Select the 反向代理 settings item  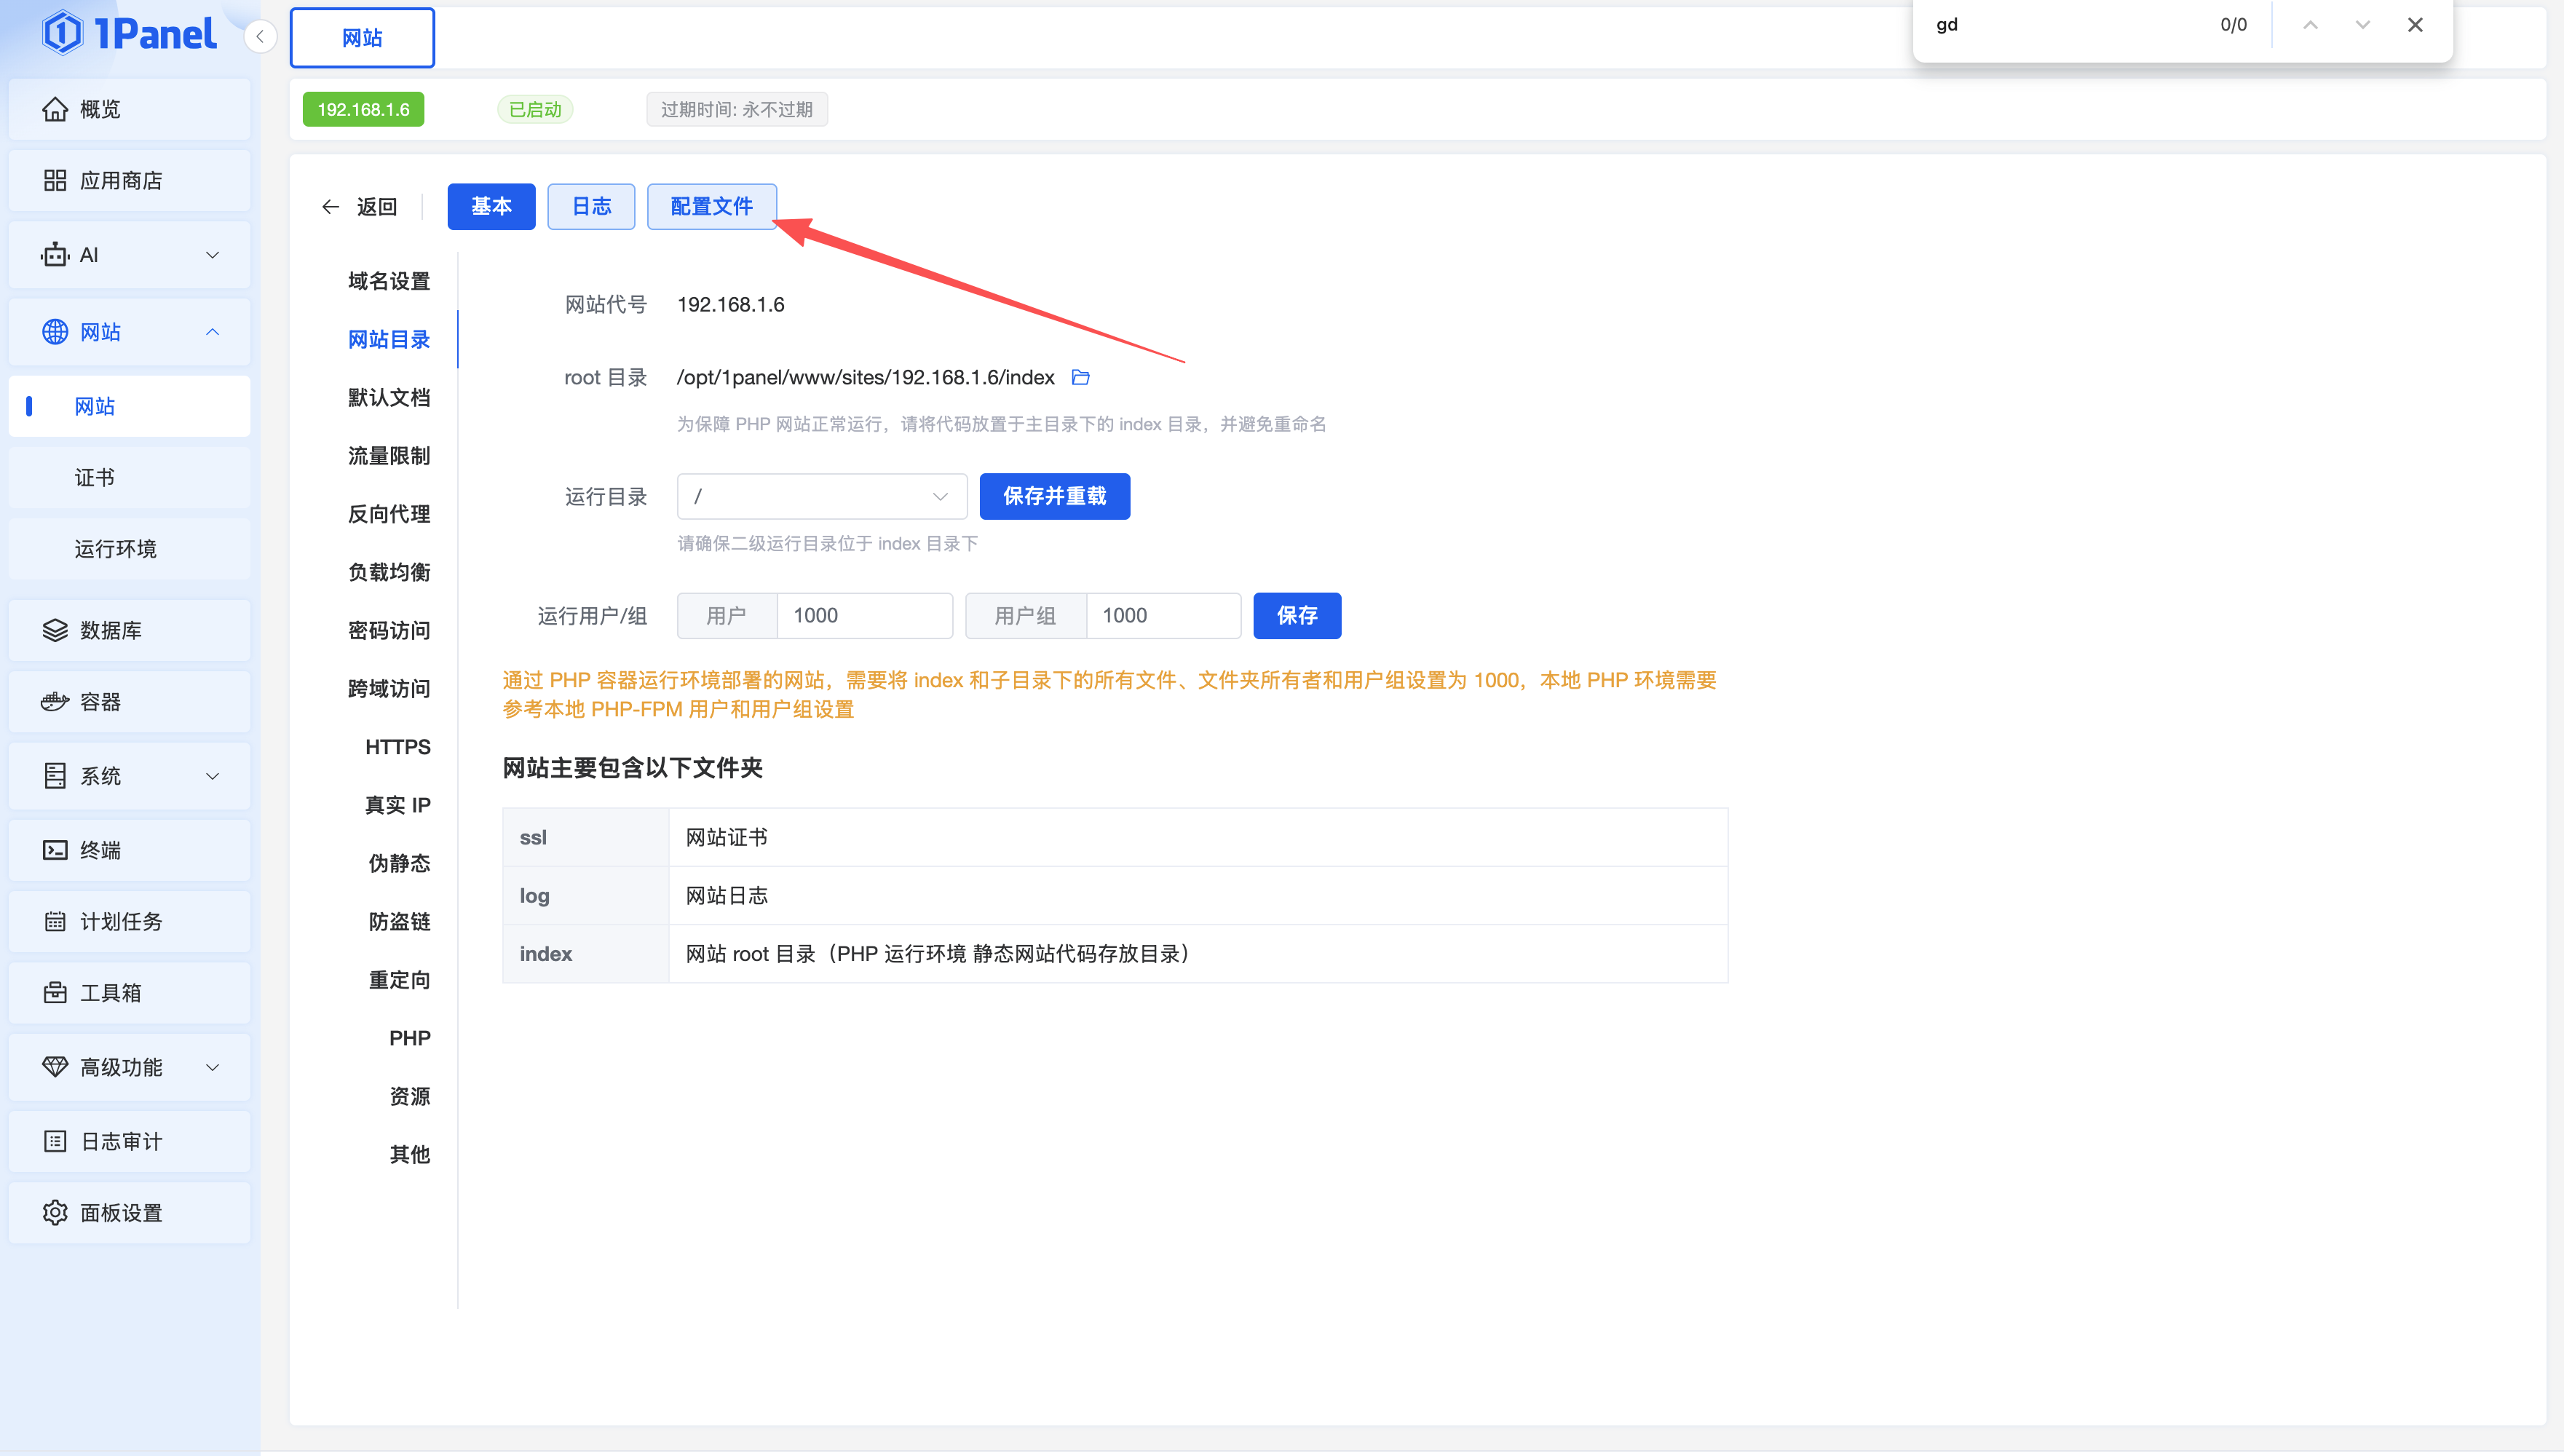click(389, 514)
